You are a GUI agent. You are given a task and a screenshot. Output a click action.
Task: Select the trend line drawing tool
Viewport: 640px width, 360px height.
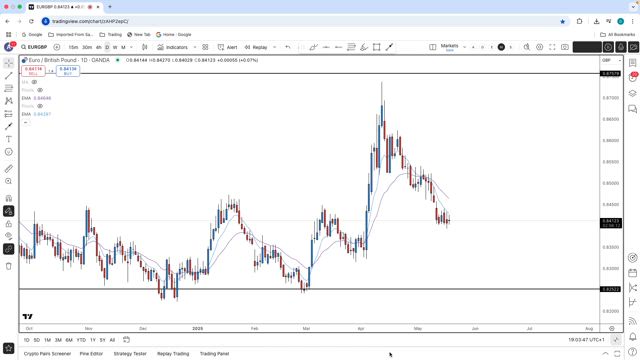pyautogui.click(x=9, y=76)
